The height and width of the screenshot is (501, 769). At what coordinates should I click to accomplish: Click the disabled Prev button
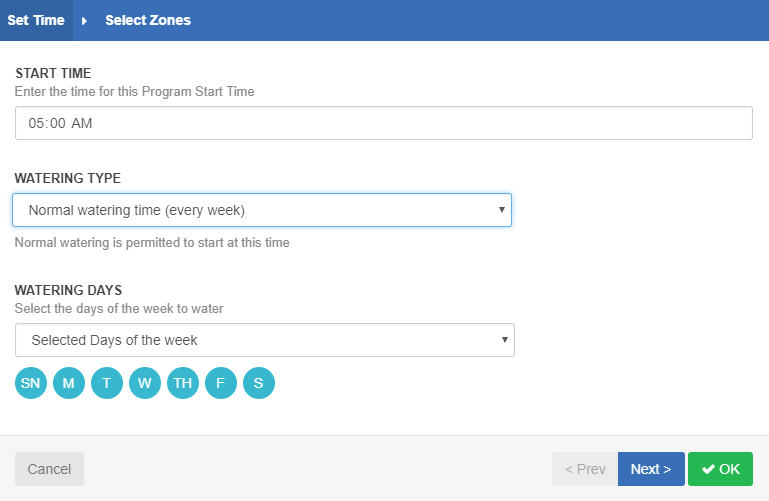pyautogui.click(x=585, y=469)
